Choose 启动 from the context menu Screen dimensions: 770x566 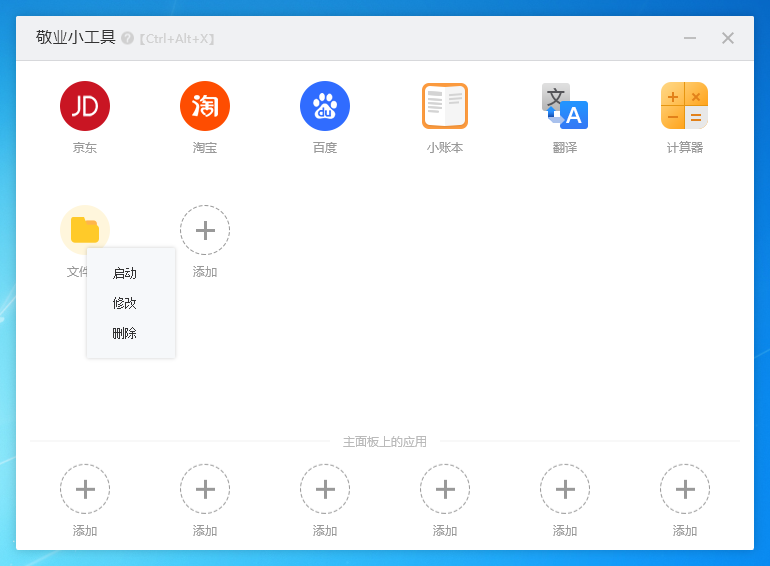(125, 273)
